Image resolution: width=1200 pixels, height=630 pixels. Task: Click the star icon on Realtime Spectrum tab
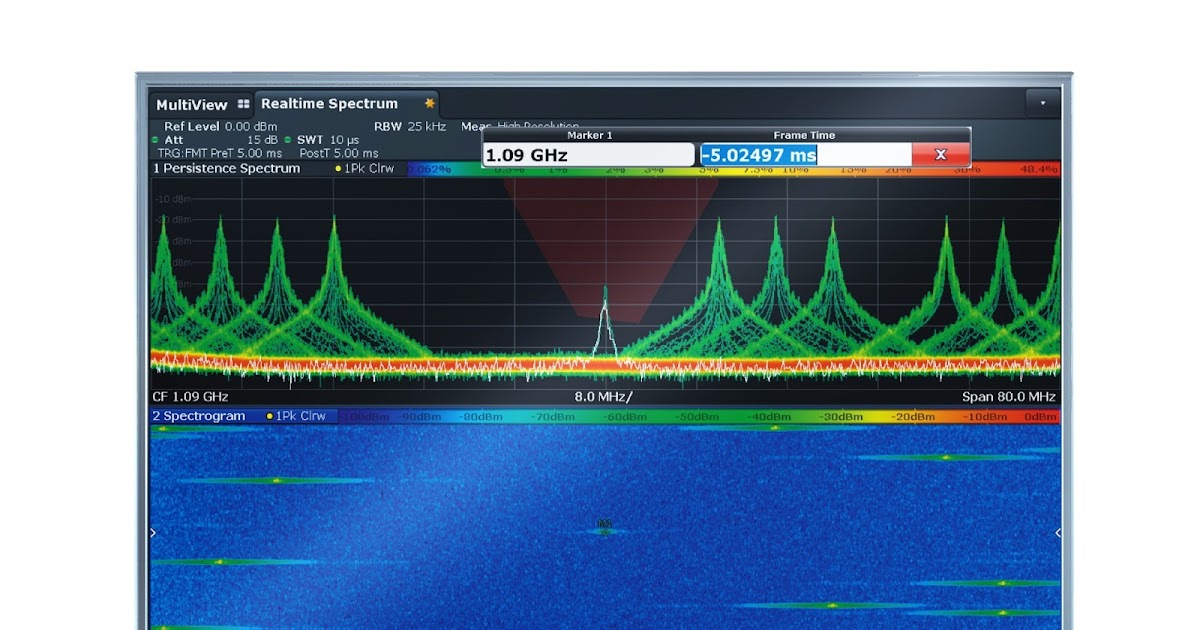coord(430,103)
